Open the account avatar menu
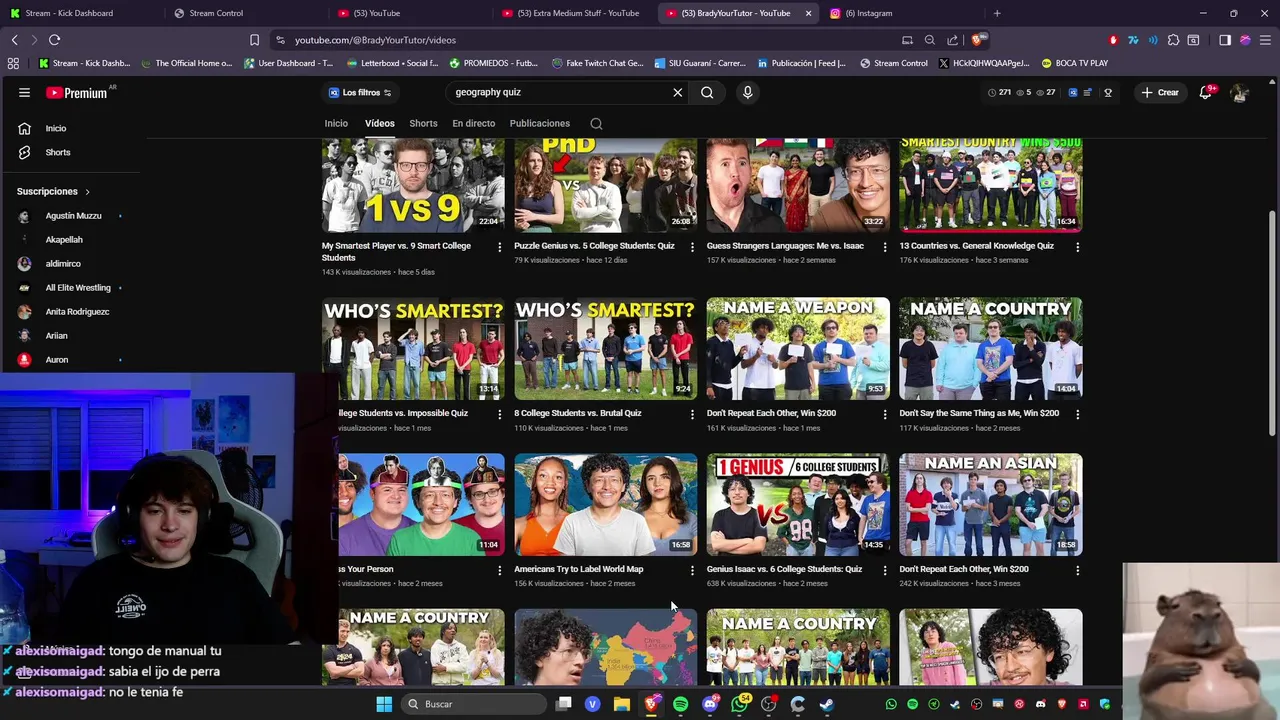 [1239, 92]
